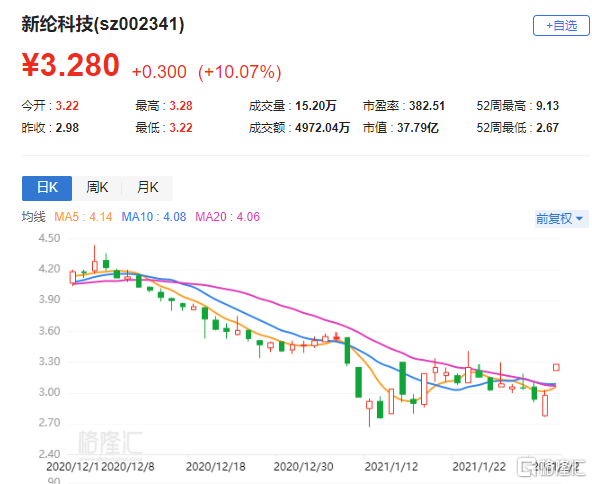Click the y-axis label 4.50

tap(49, 238)
